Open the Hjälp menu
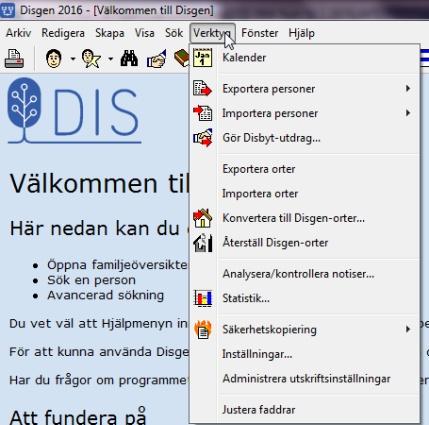 tap(301, 33)
